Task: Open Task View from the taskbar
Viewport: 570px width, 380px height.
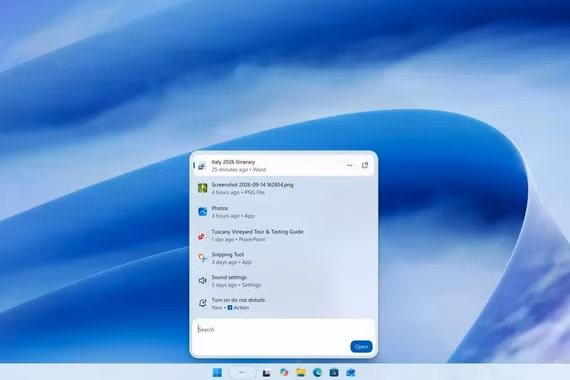Action: point(266,373)
